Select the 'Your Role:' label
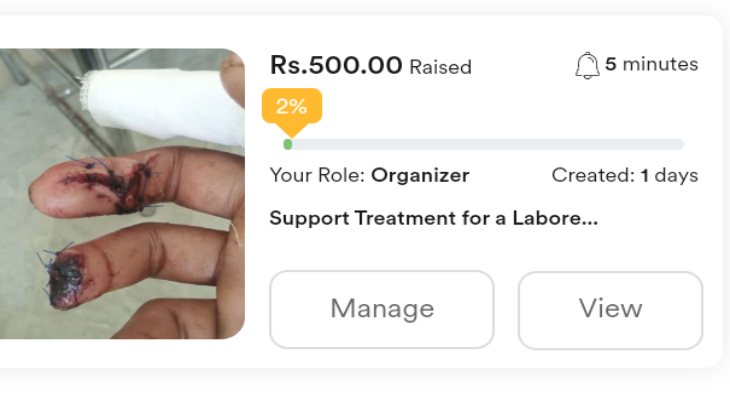This screenshot has width=730, height=412. click(318, 176)
